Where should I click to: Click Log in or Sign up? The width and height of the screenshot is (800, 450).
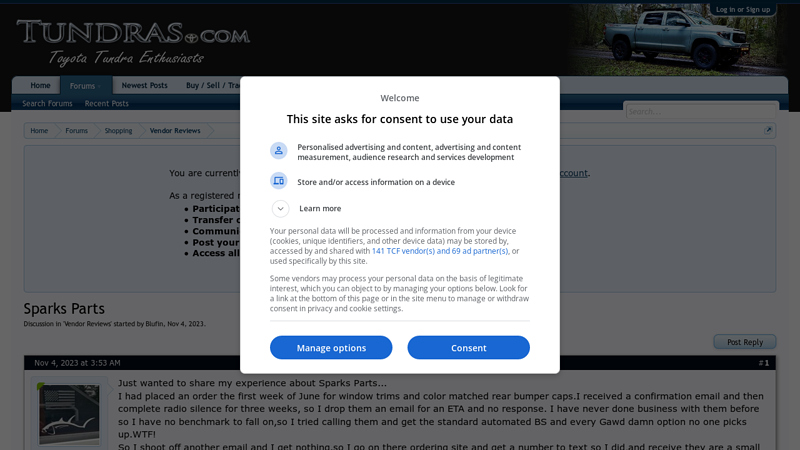[743, 9]
